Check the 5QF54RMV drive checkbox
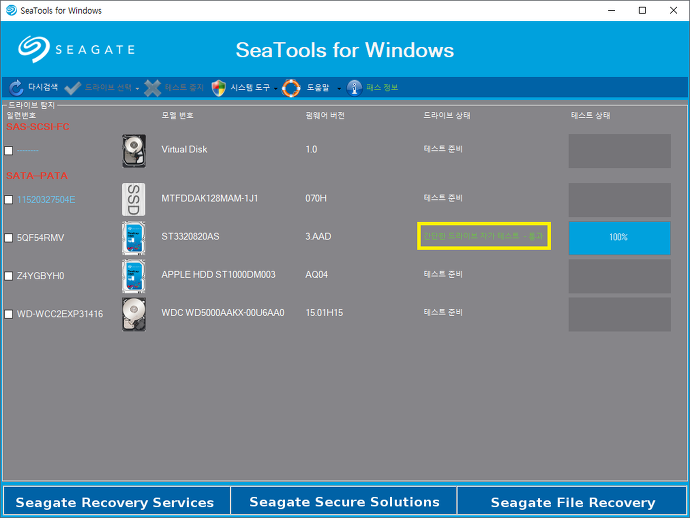The image size is (690, 518). (9, 238)
